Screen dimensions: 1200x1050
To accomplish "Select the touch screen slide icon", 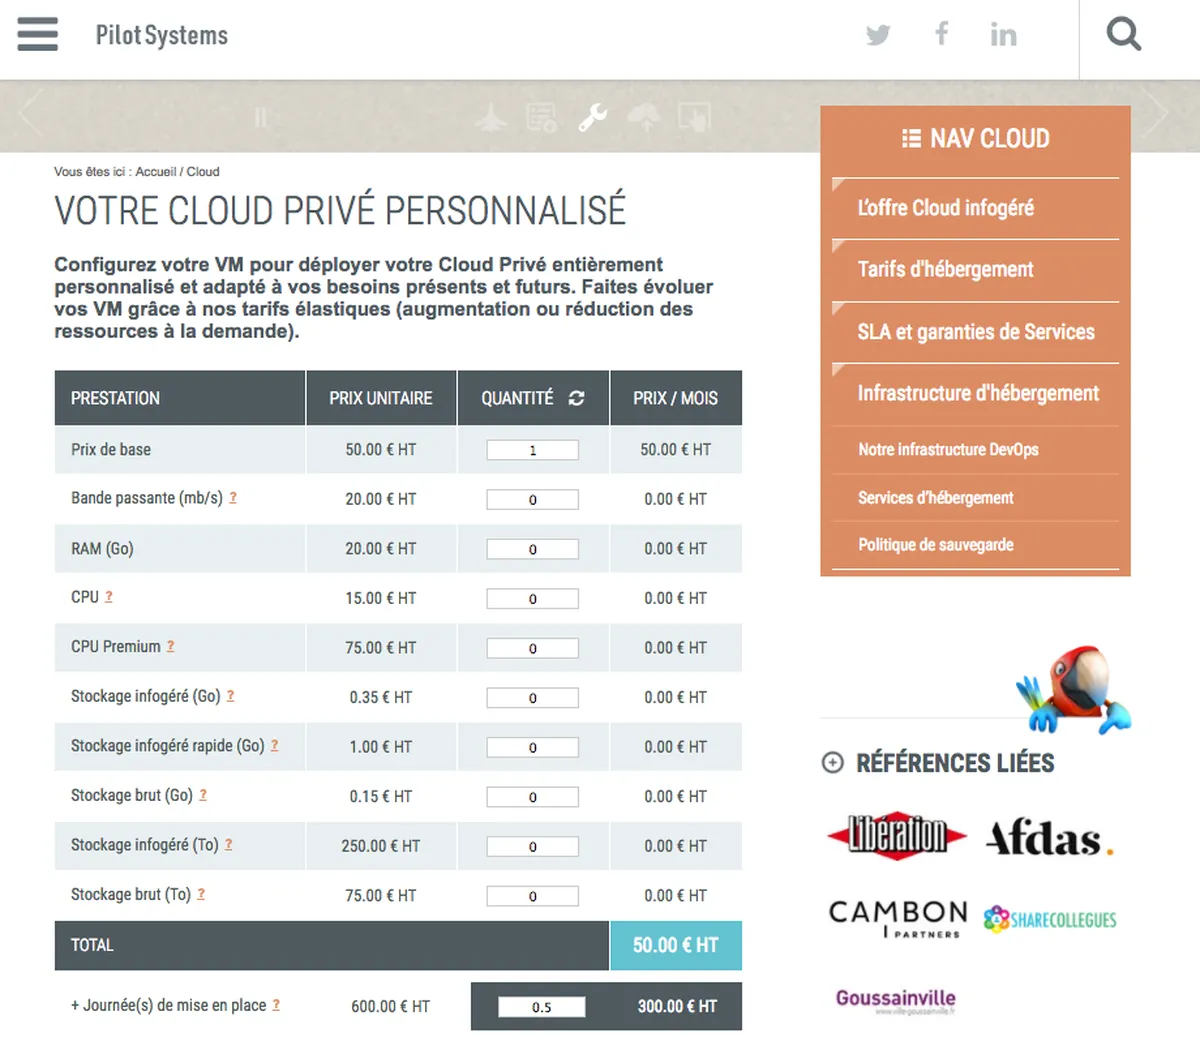I will point(694,118).
